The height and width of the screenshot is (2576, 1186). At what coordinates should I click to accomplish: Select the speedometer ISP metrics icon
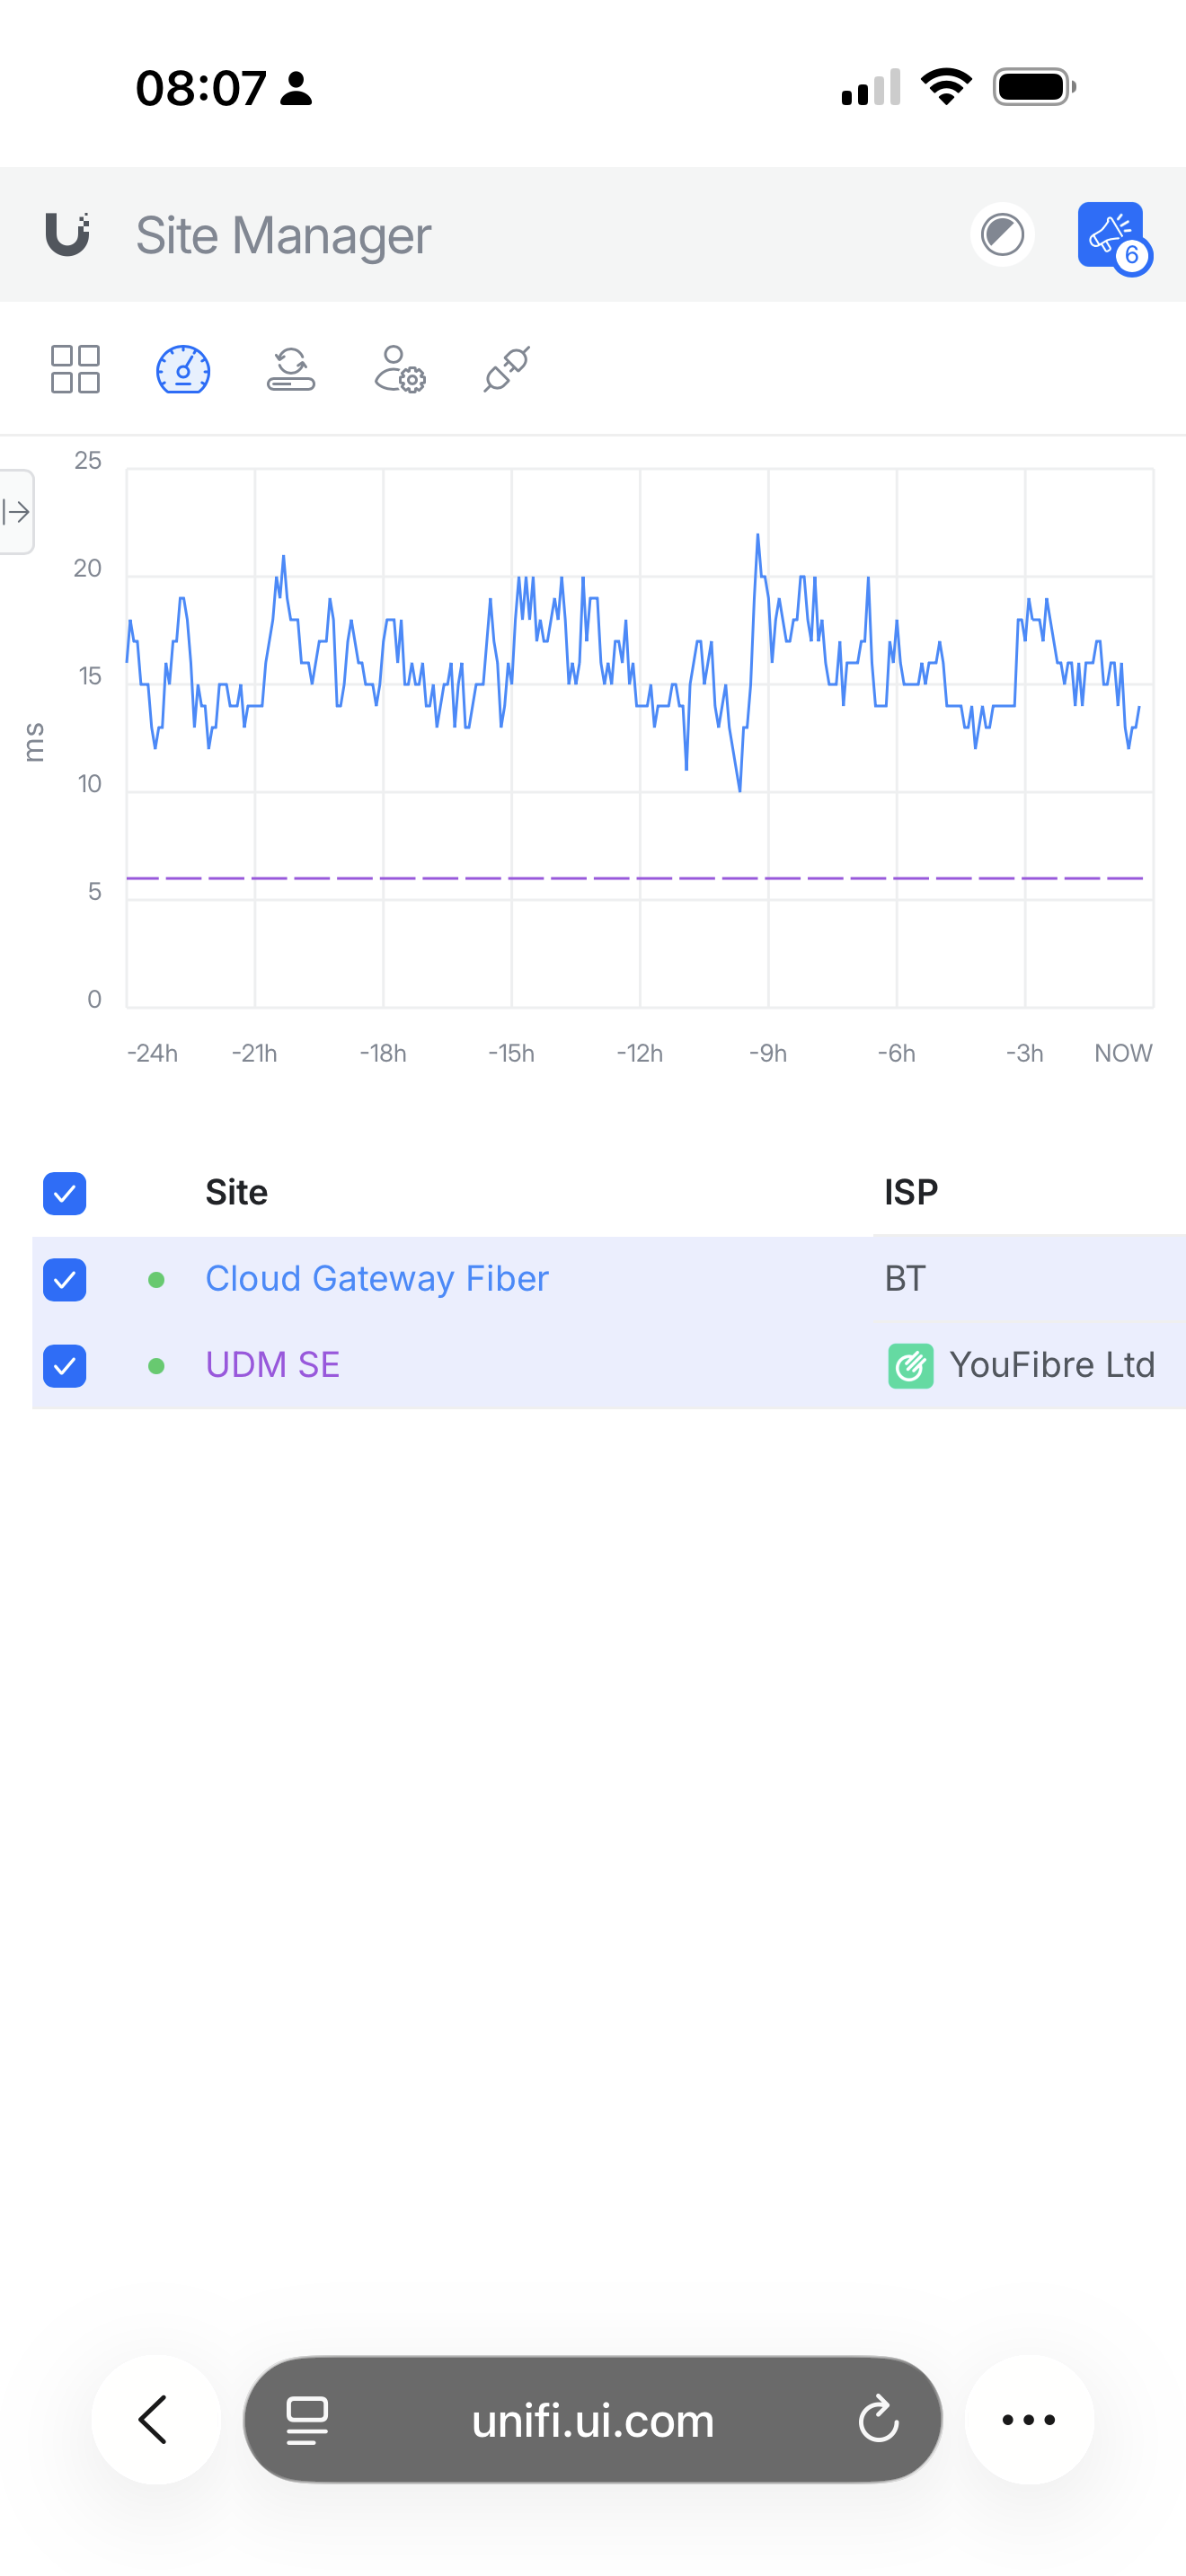click(183, 370)
